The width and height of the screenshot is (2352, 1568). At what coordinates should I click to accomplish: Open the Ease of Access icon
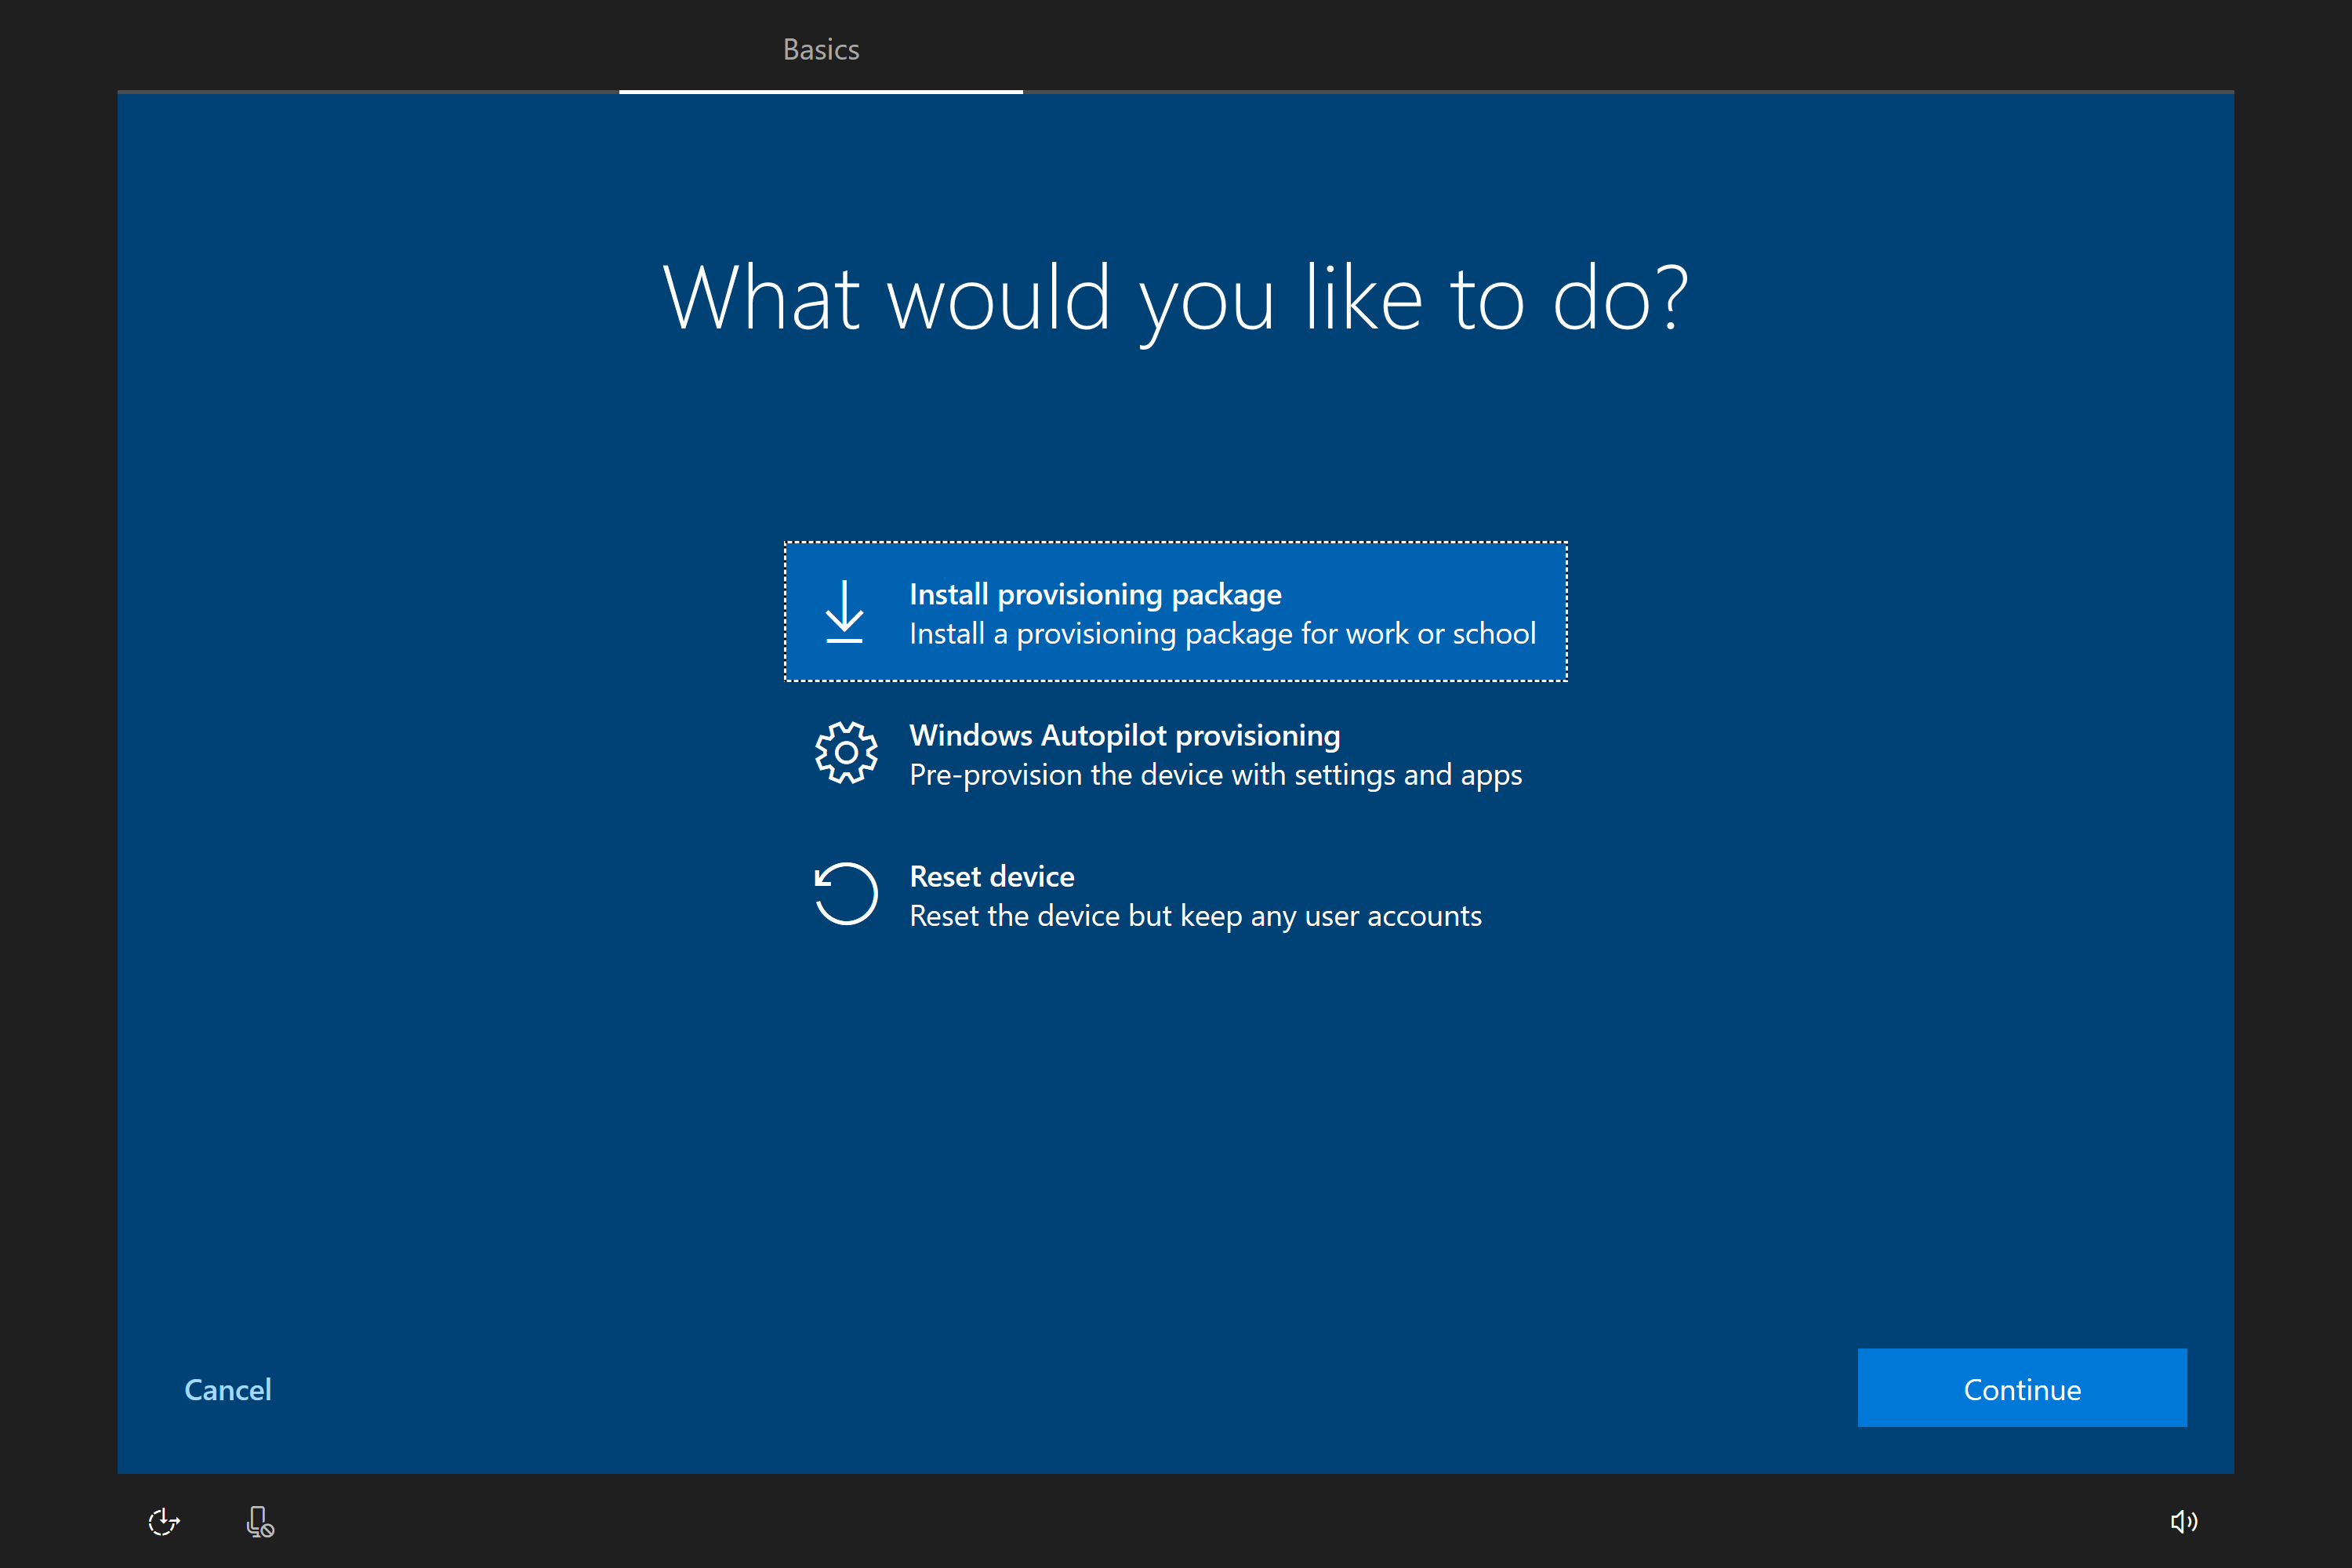pyautogui.click(x=164, y=1521)
